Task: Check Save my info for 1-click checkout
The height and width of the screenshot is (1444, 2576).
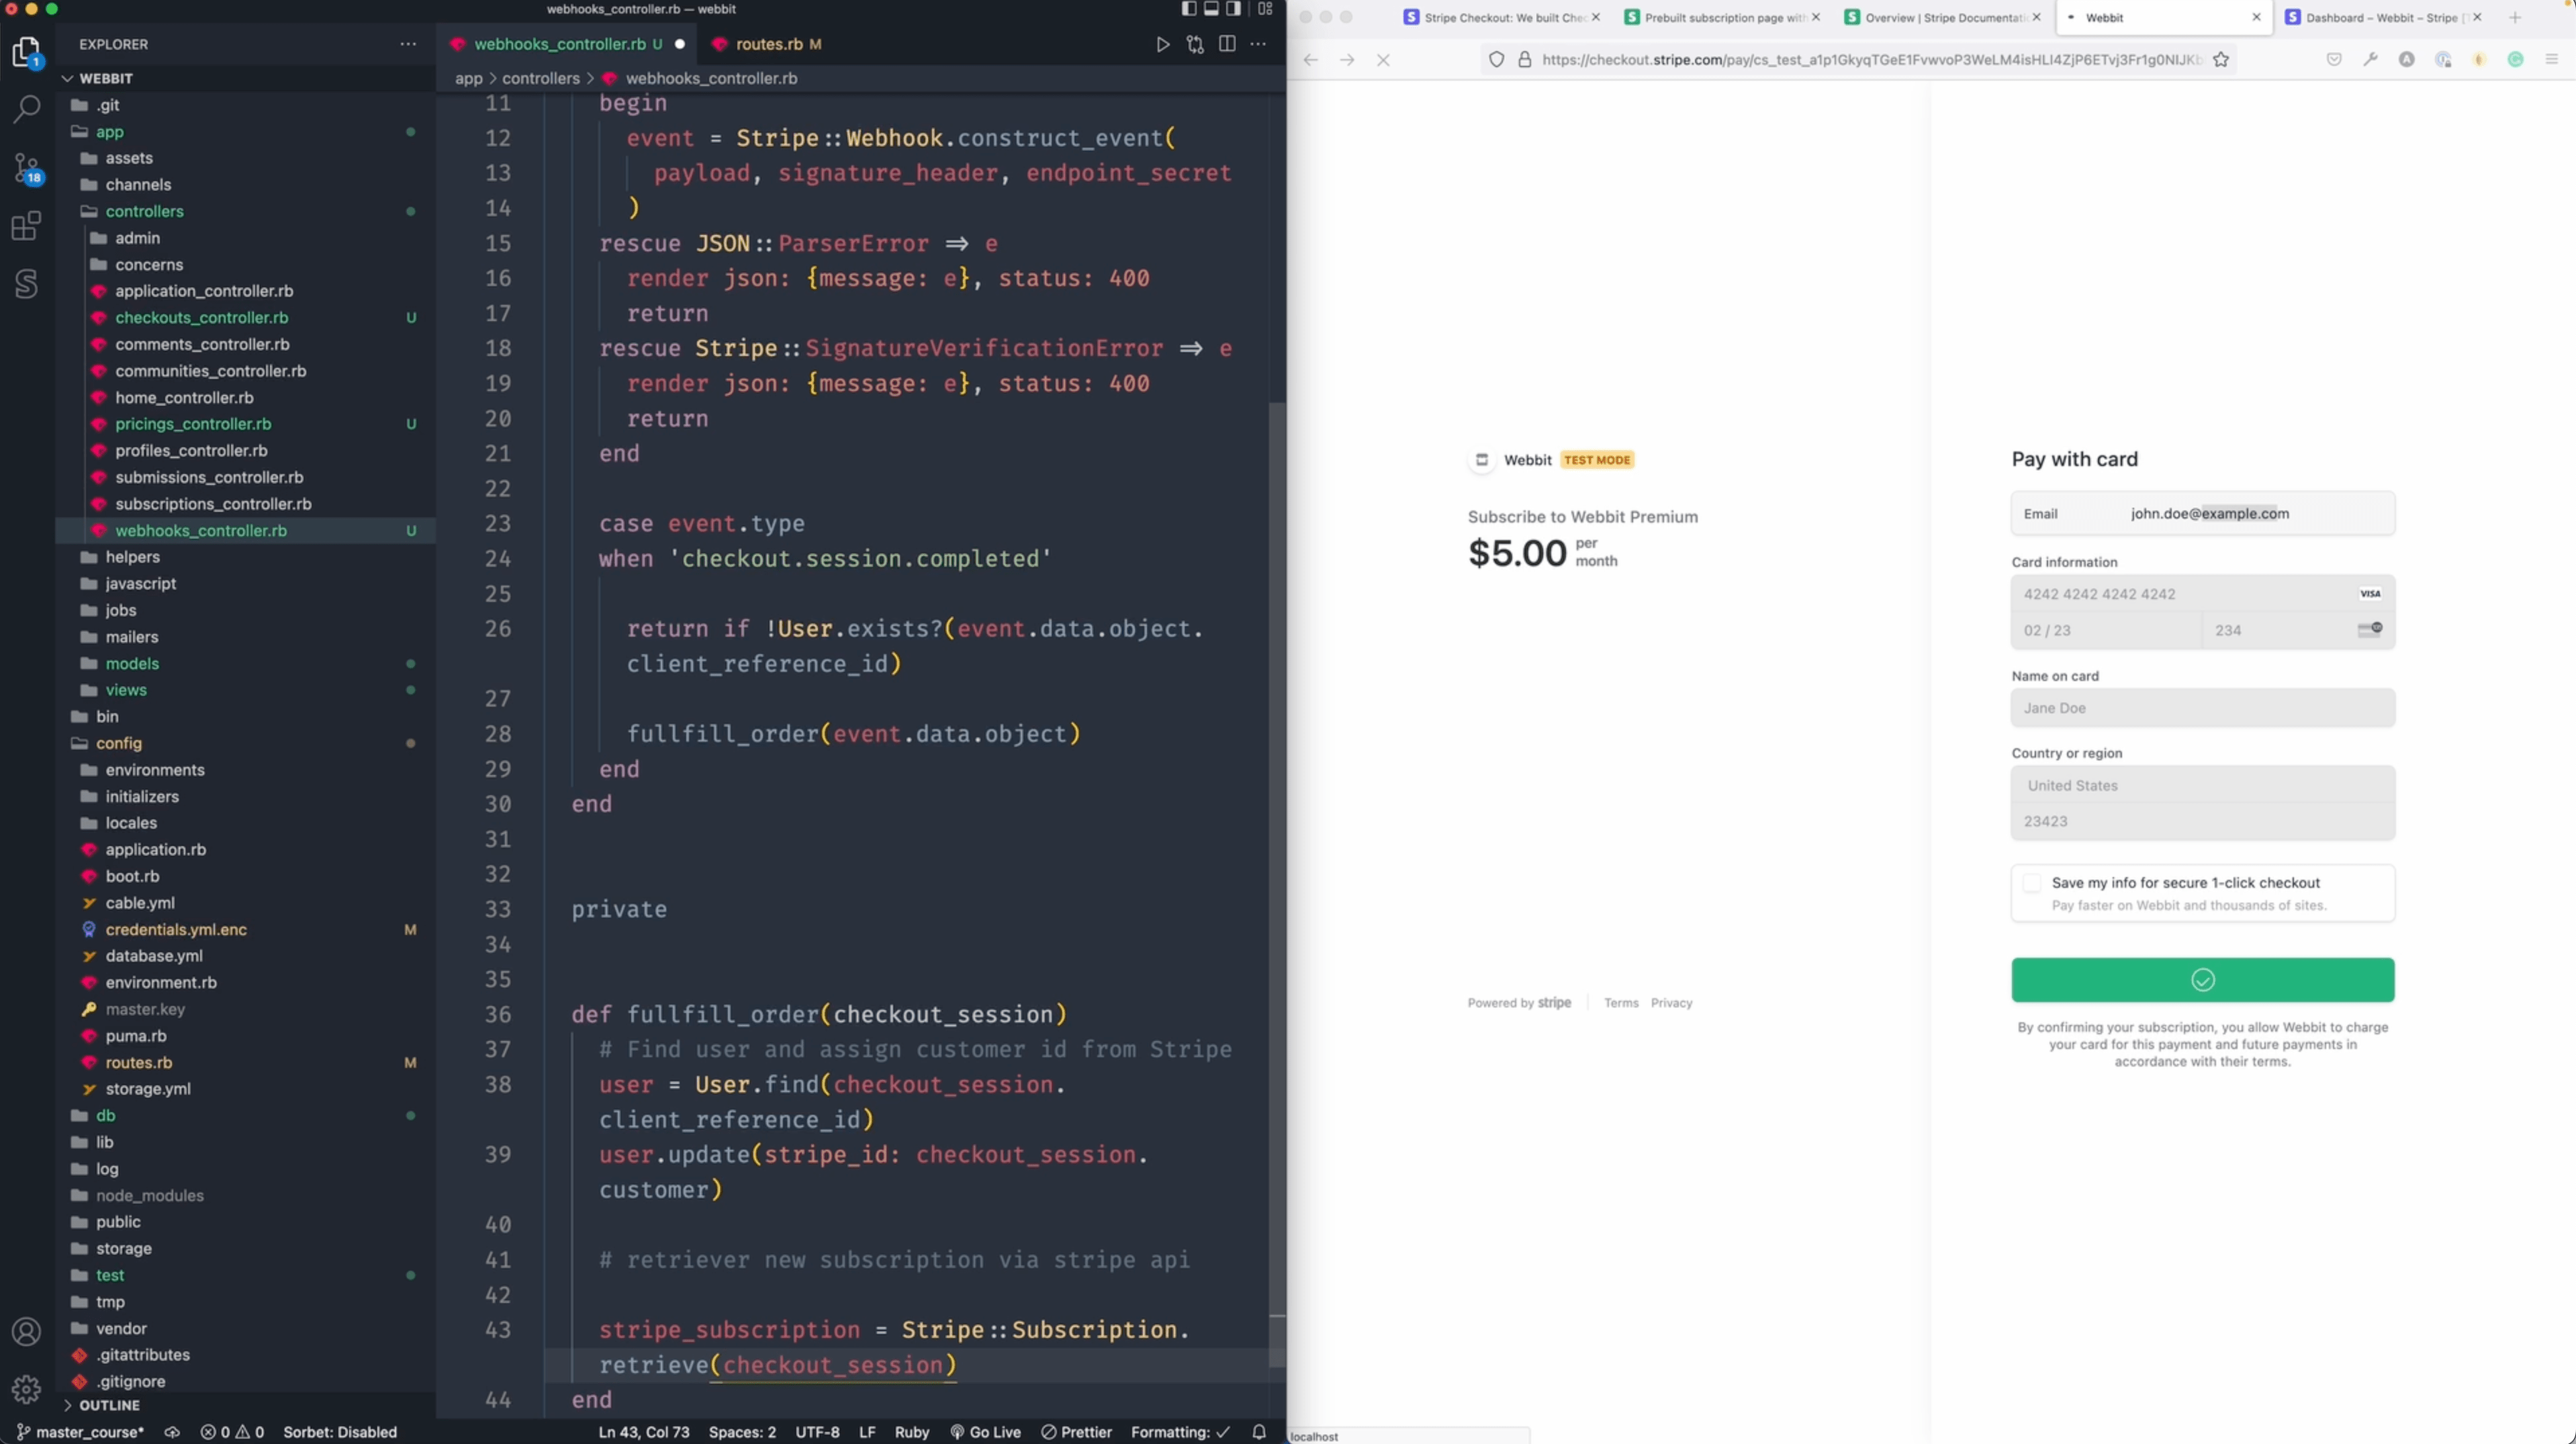Action: point(2031,883)
